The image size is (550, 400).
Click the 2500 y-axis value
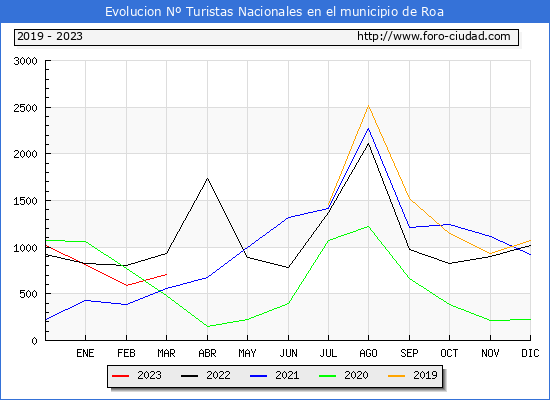25,108
